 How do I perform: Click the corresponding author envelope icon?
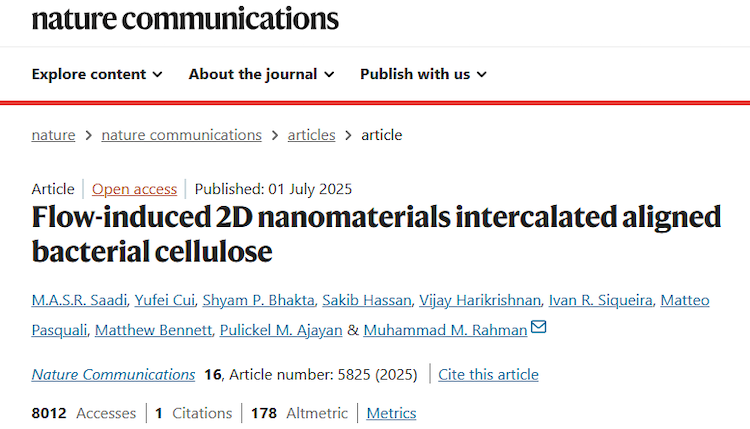[x=539, y=327]
